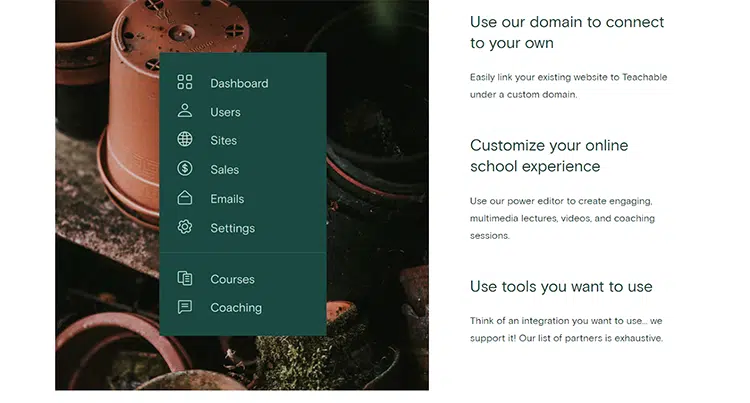This screenshot has width=750, height=403.
Task: Choose the Sales text entry
Action: (x=224, y=170)
